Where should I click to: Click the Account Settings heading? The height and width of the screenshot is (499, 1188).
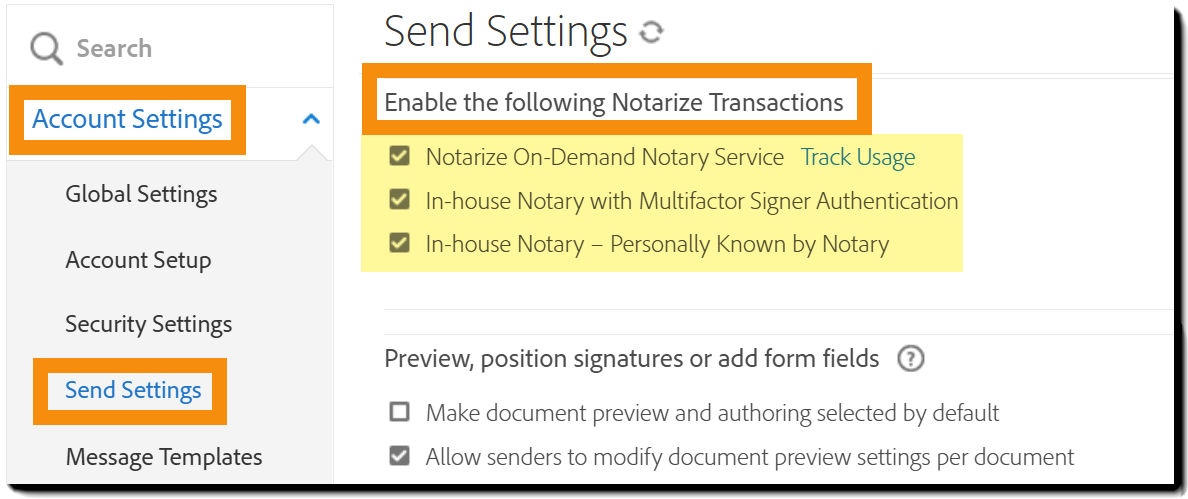127,119
